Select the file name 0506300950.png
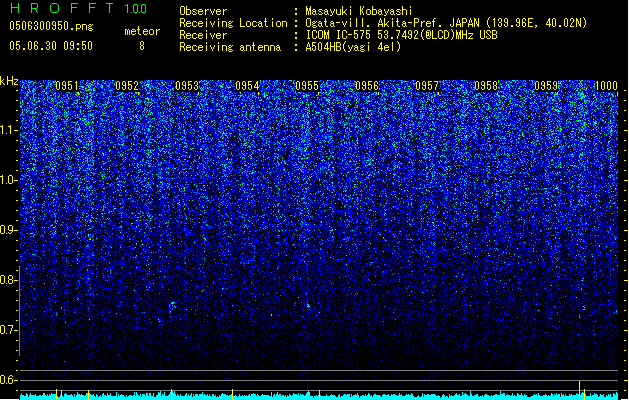 51,26
